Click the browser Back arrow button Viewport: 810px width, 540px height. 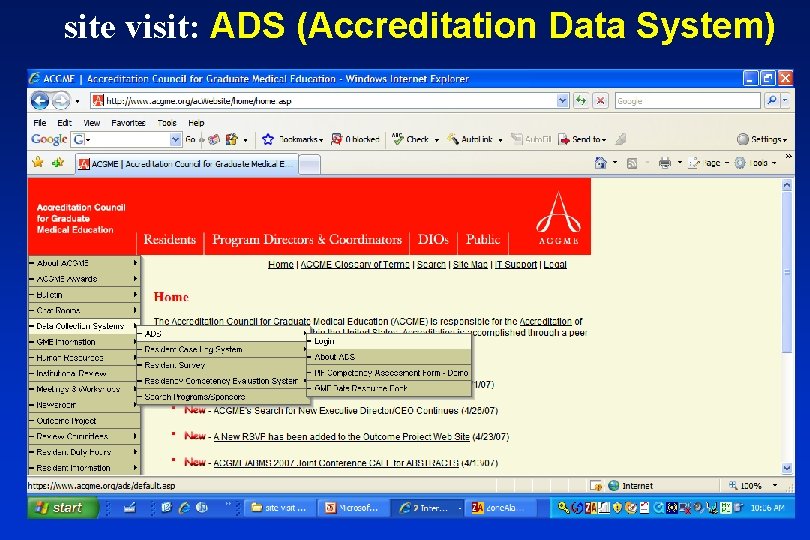pos(40,100)
